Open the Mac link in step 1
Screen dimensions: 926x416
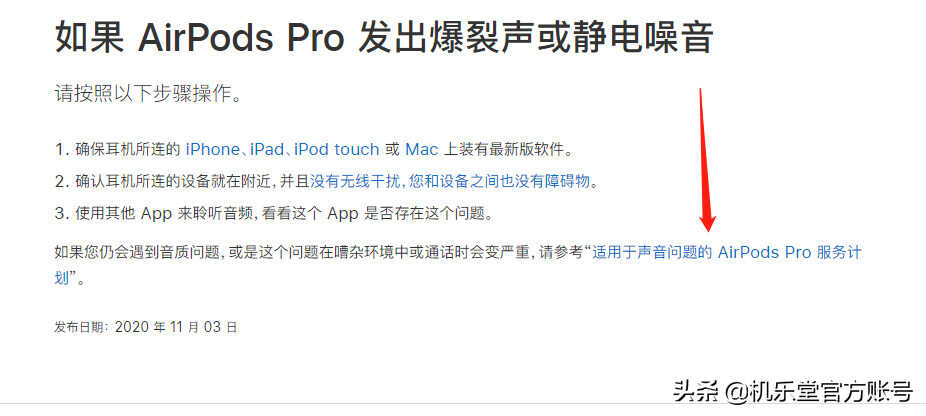422,150
